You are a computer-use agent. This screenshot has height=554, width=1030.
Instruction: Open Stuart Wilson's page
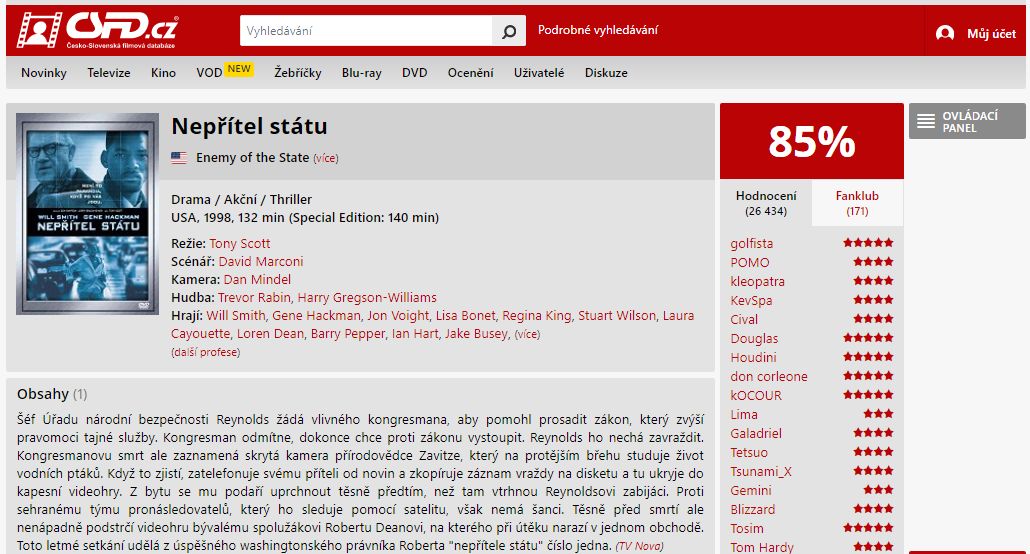pyautogui.click(x=617, y=315)
